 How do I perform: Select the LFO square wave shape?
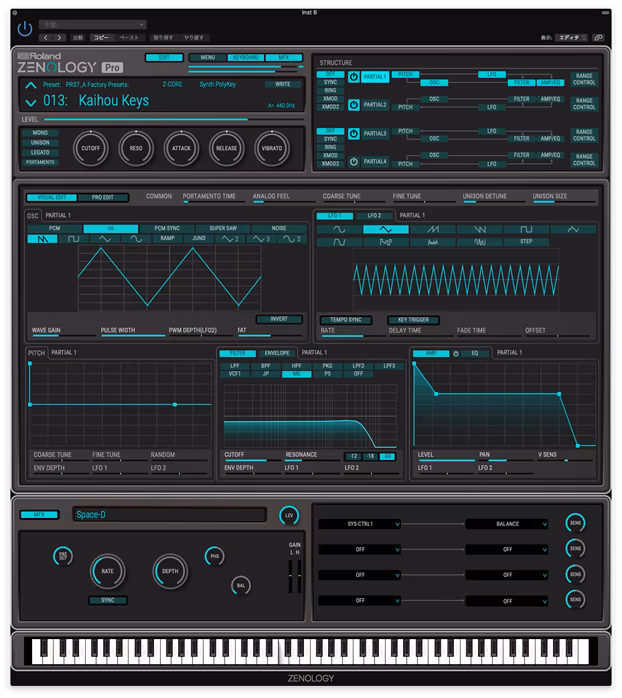(x=526, y=229)
